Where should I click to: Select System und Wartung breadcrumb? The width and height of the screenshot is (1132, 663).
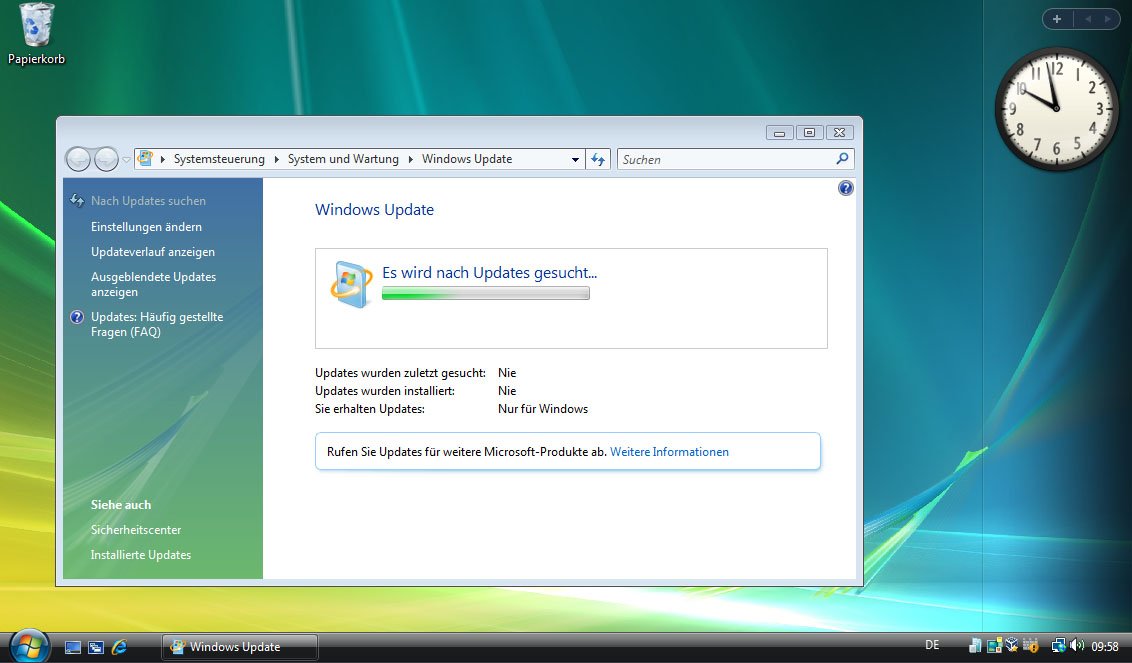[343, 159]
